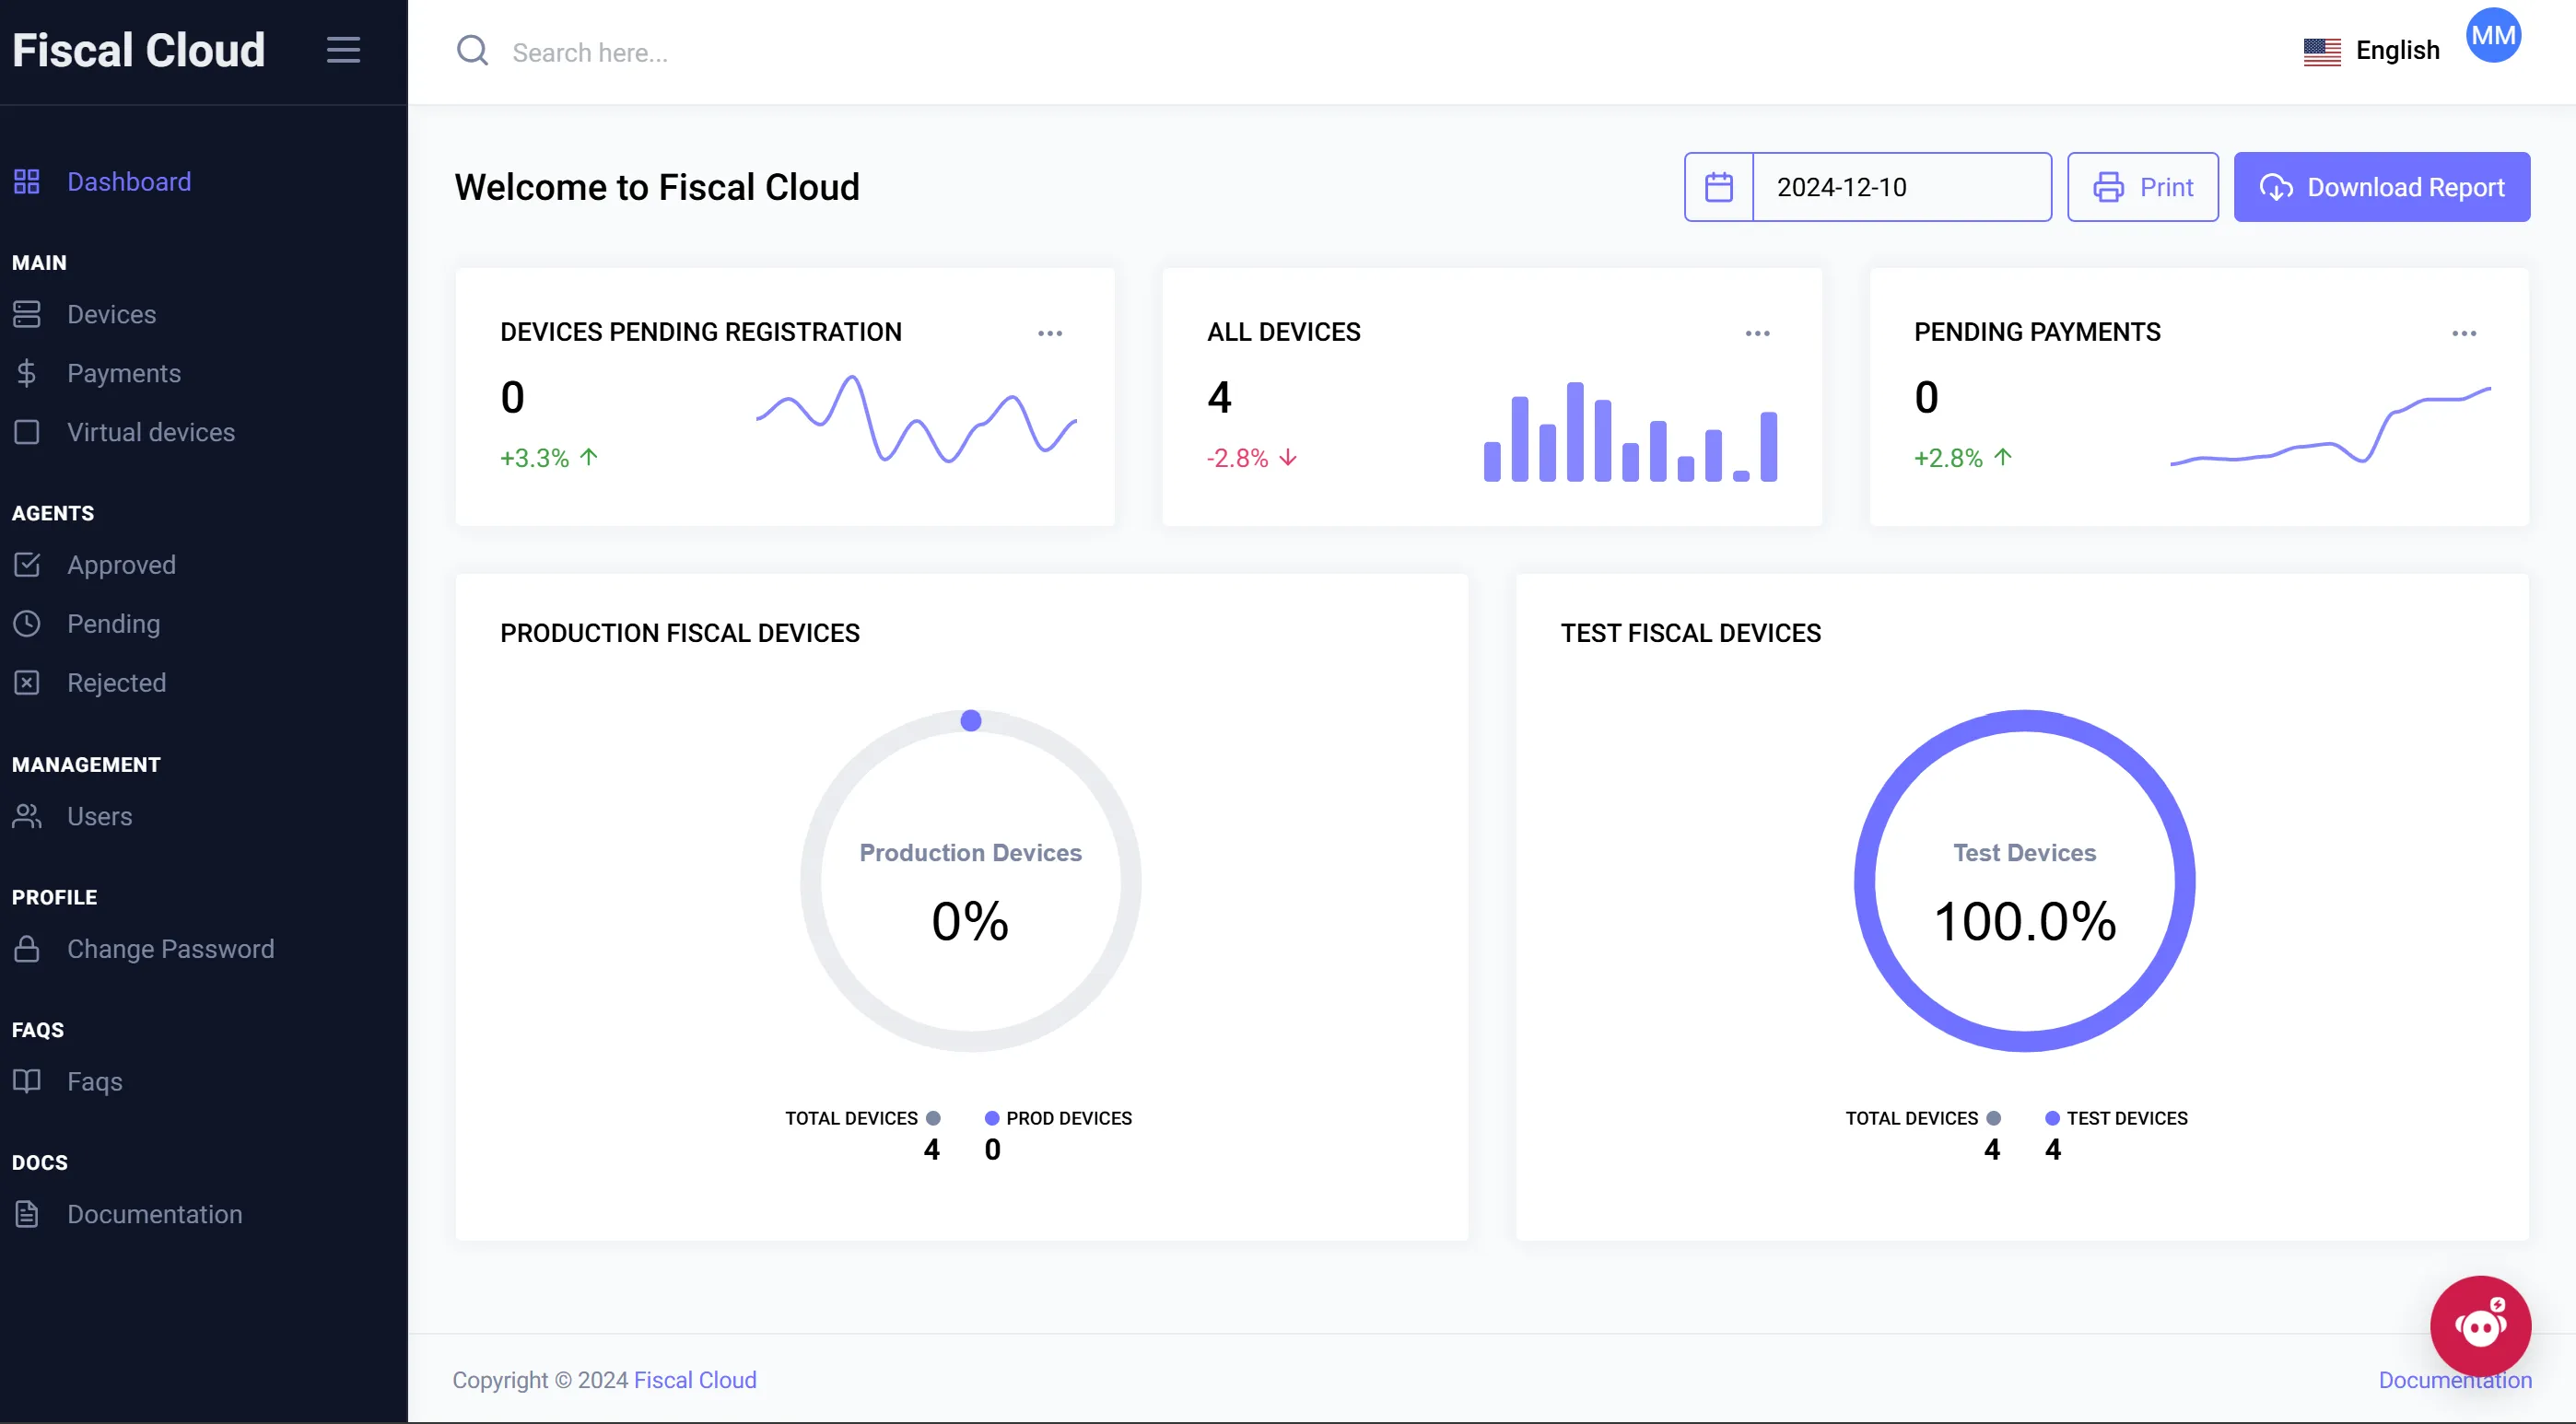The height and width of the screenshot is (1424, 2576).
Task: Open the red chatbot floating icon
Action: click(x=2480, y=1326)
